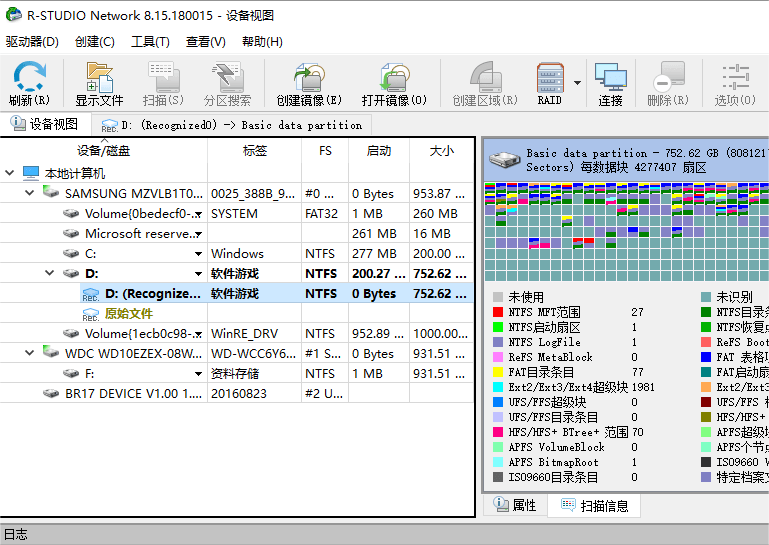769x545 pixels.
Task: Sort by the 标签 column header
Action: click(255, 151)
